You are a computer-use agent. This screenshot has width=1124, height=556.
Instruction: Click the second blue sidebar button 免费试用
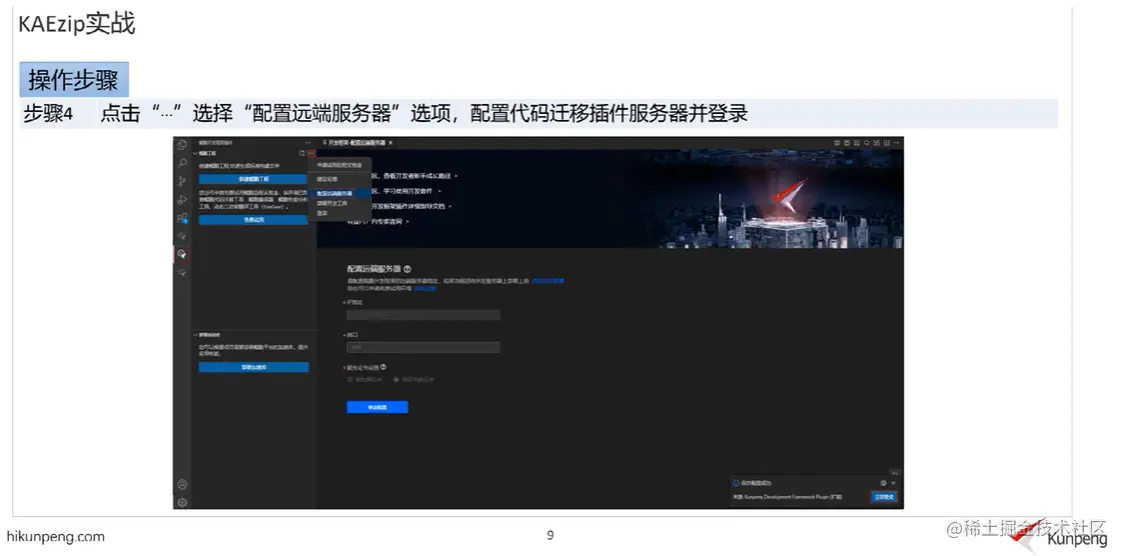tap(254, 220)
